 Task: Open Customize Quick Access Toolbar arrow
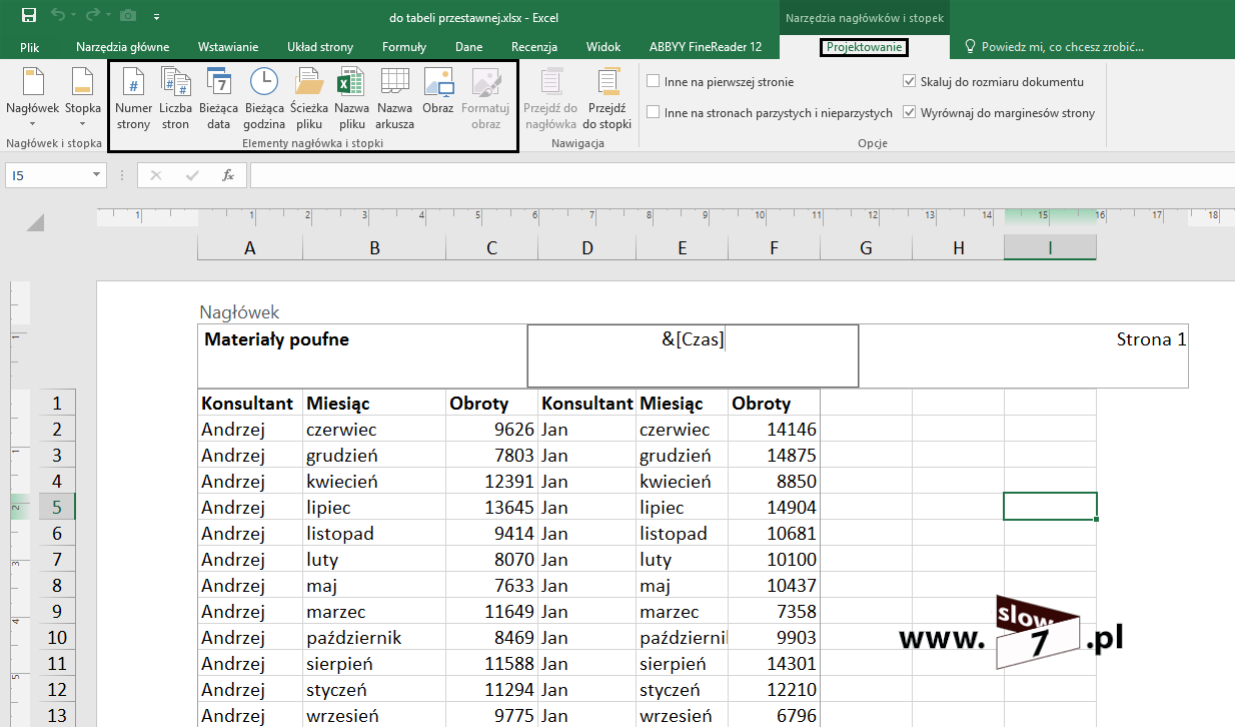point(157,17)
